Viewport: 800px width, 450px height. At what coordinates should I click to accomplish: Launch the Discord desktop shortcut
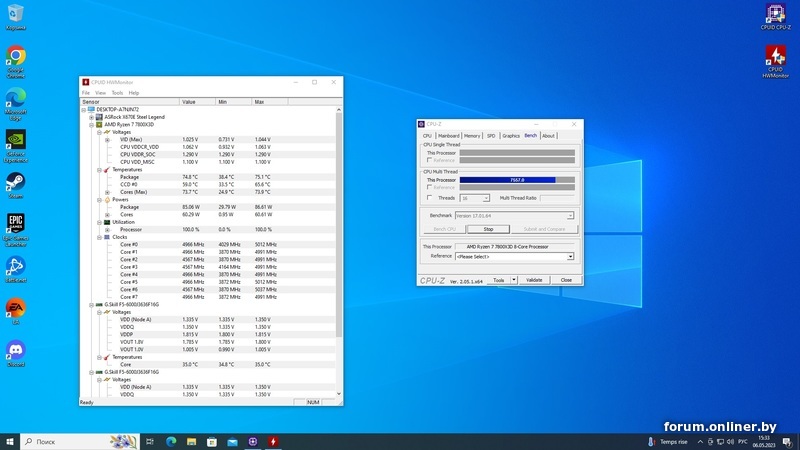click(x=16, y=349)
